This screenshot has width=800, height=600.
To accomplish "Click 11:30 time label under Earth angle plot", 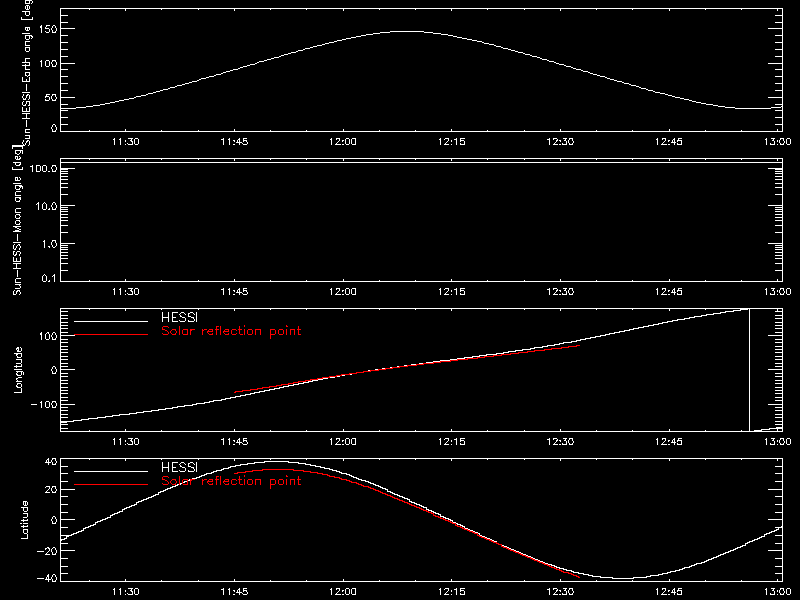I will click(x=126, y=141).
